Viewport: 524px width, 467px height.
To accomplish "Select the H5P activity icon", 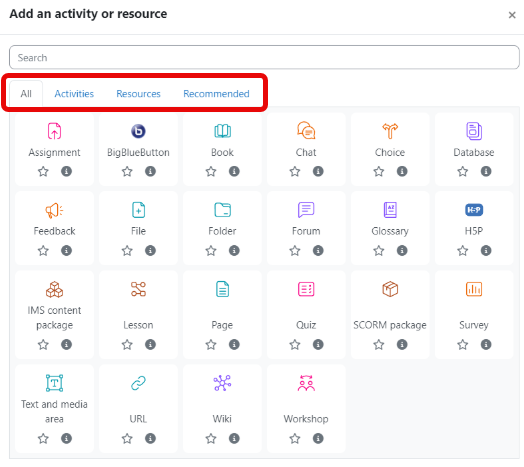I will [474, 210].
